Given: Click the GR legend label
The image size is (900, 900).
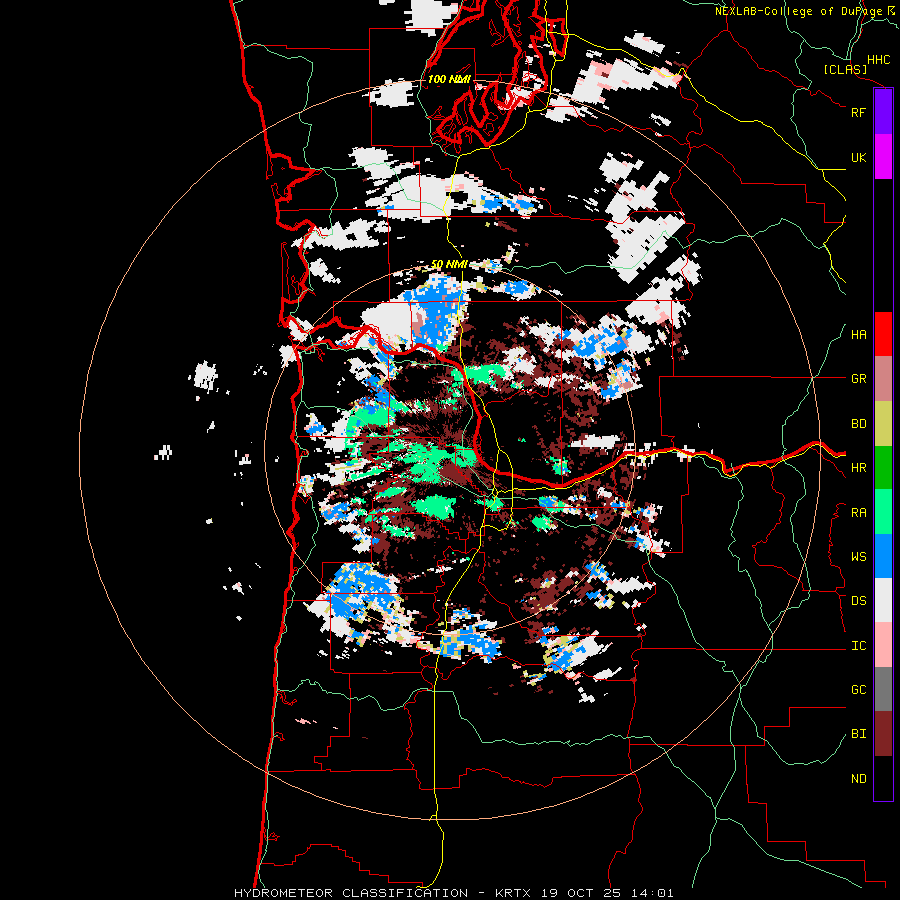Looking at the screenshot, I should [858, 379].
